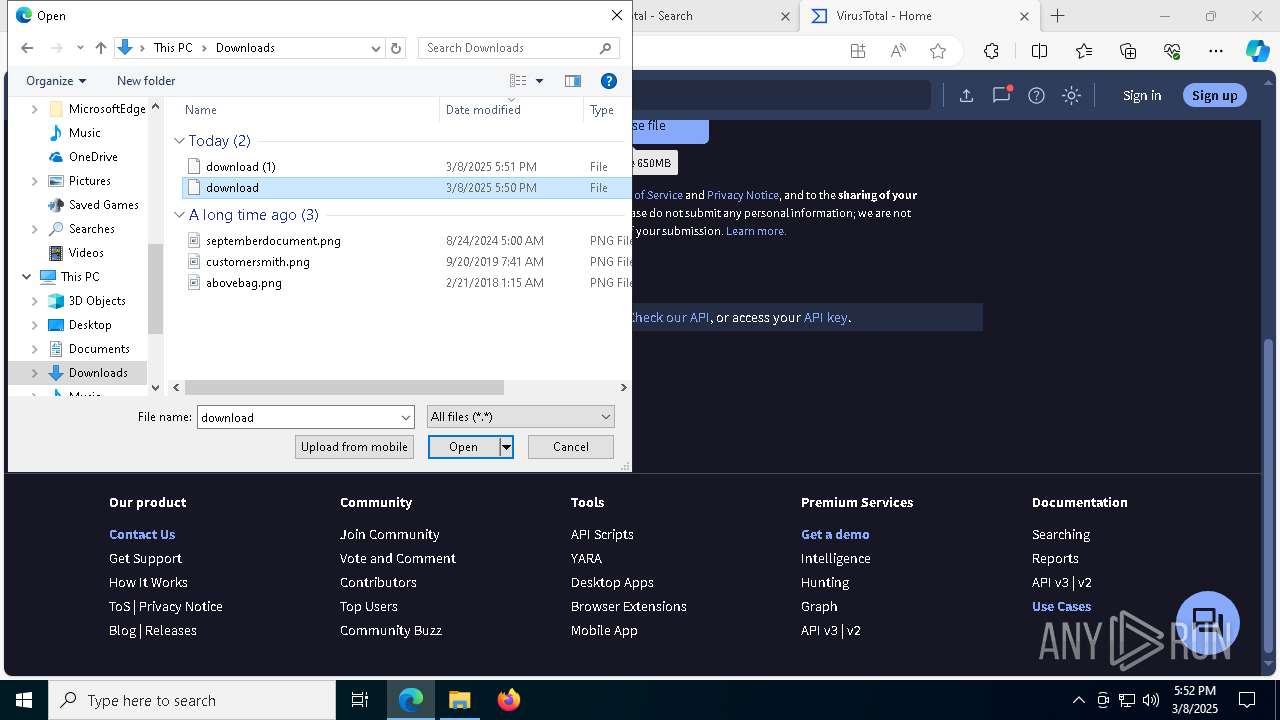The height and width of the screenshot is (720, 1280).
Task: Open VirusTotal notifications chat icon
Action: tap(1001, 95)
